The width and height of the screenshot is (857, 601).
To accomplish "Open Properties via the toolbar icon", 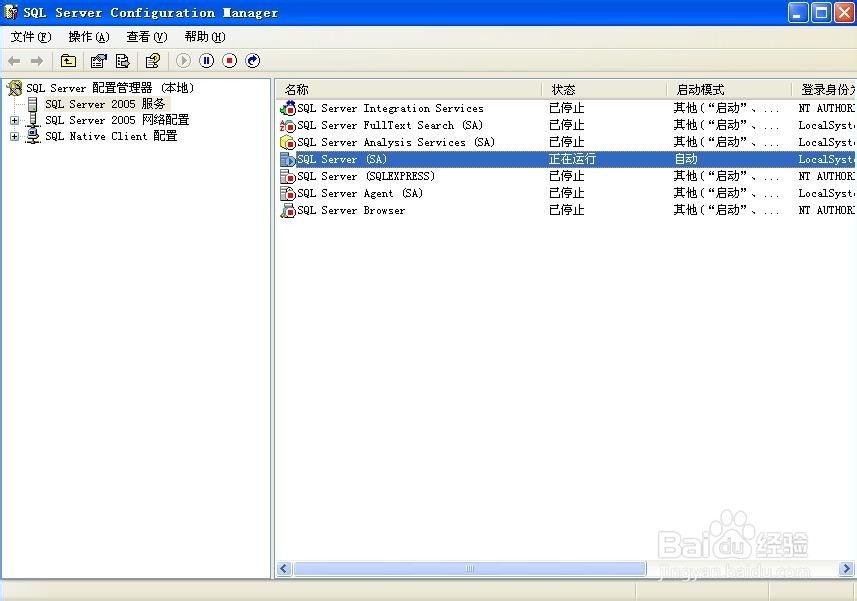I will coord(98,61).
